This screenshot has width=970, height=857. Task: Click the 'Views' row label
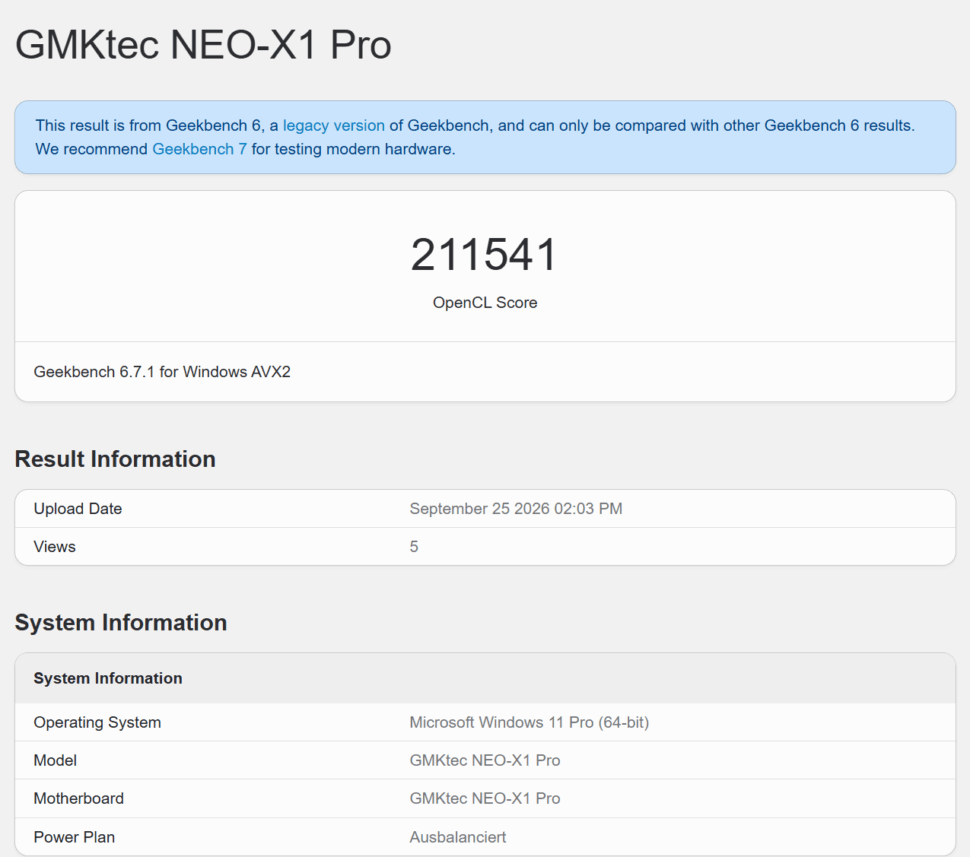pos(54,547)
